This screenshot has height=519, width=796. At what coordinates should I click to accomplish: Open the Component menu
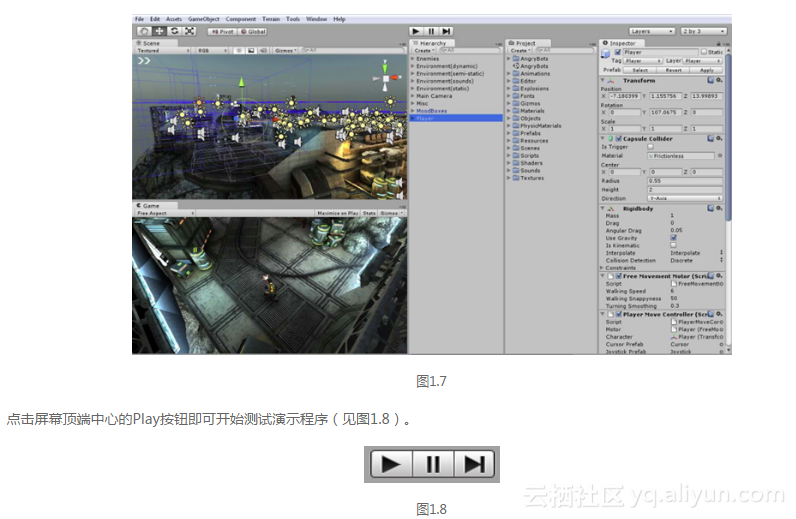click(241, 19)
